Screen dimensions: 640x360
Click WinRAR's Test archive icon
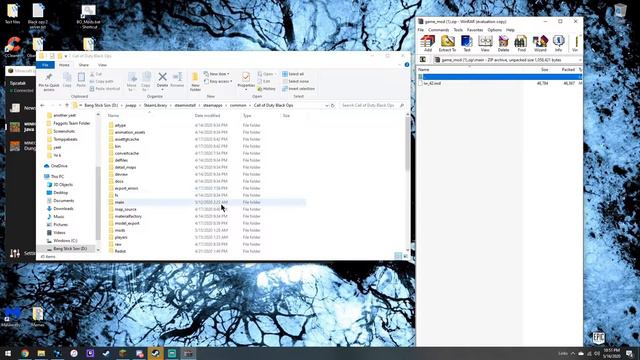click(x=467, y=44)
